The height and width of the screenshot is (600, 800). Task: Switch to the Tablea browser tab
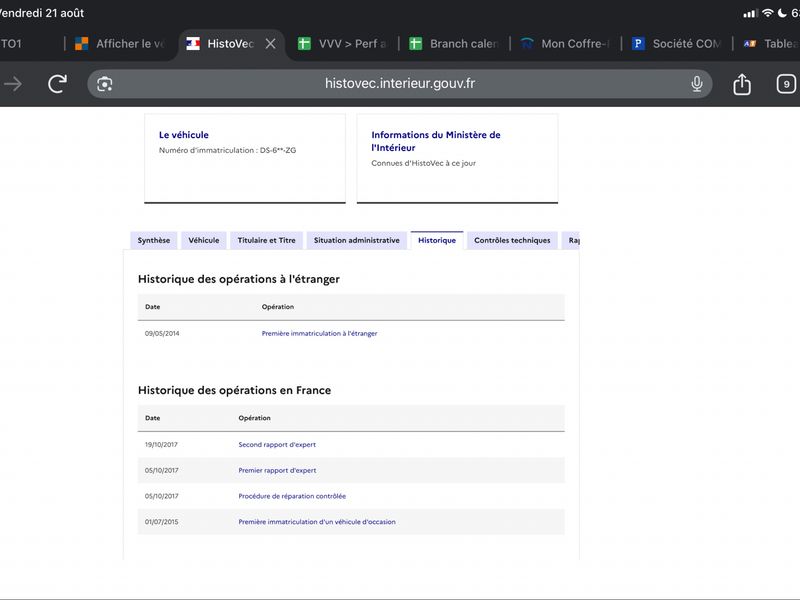click(770, 44)
